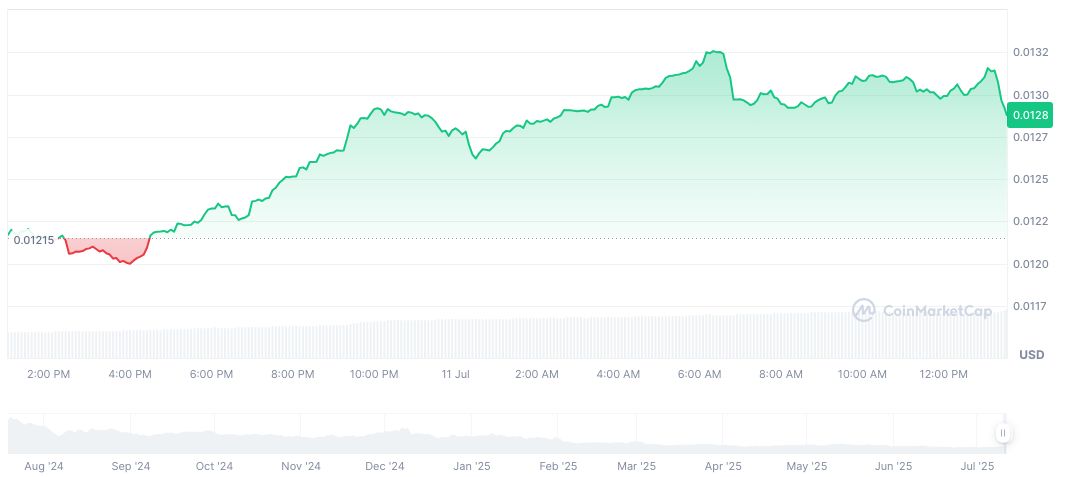Jump to Aug '24 in range navigator
Screen dimensions: 1072x477
(x=42, y=466)
